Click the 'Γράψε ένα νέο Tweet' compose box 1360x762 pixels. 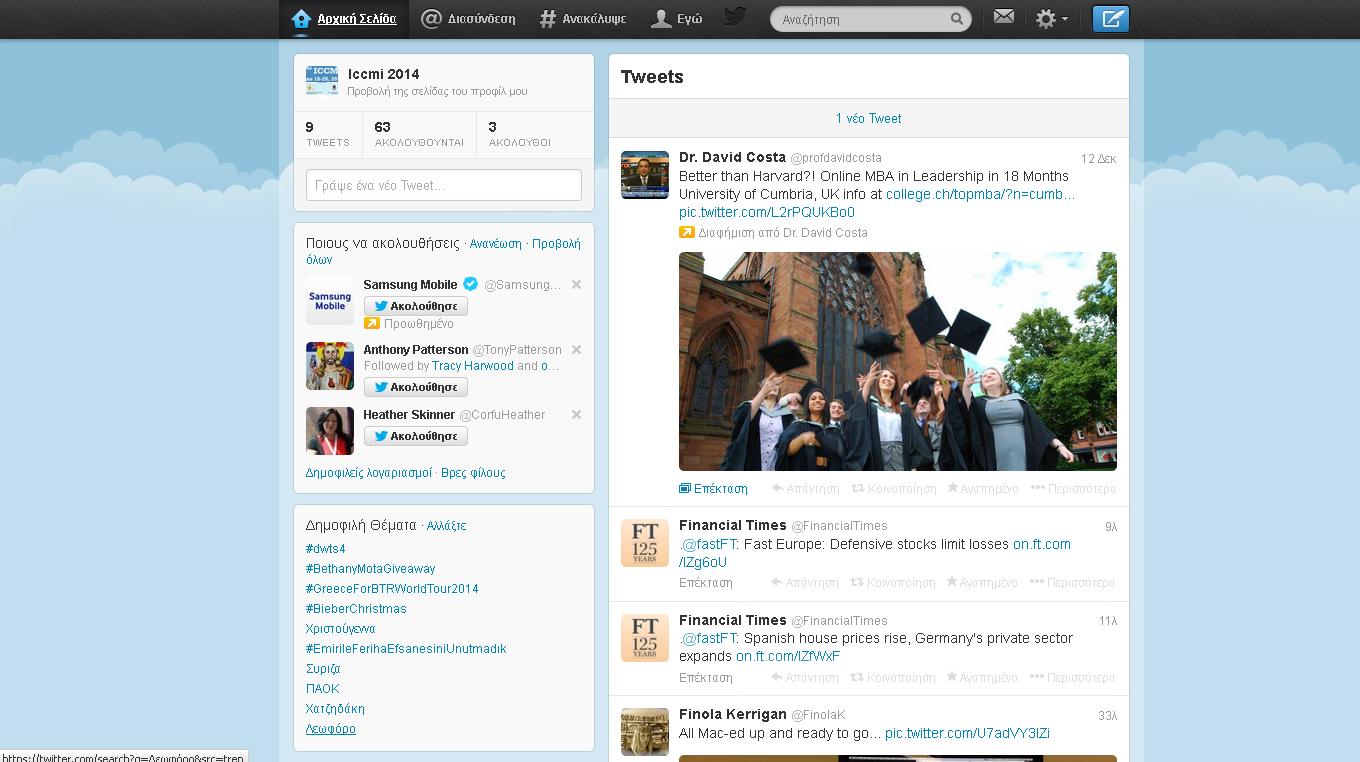[x=444, y=185]
